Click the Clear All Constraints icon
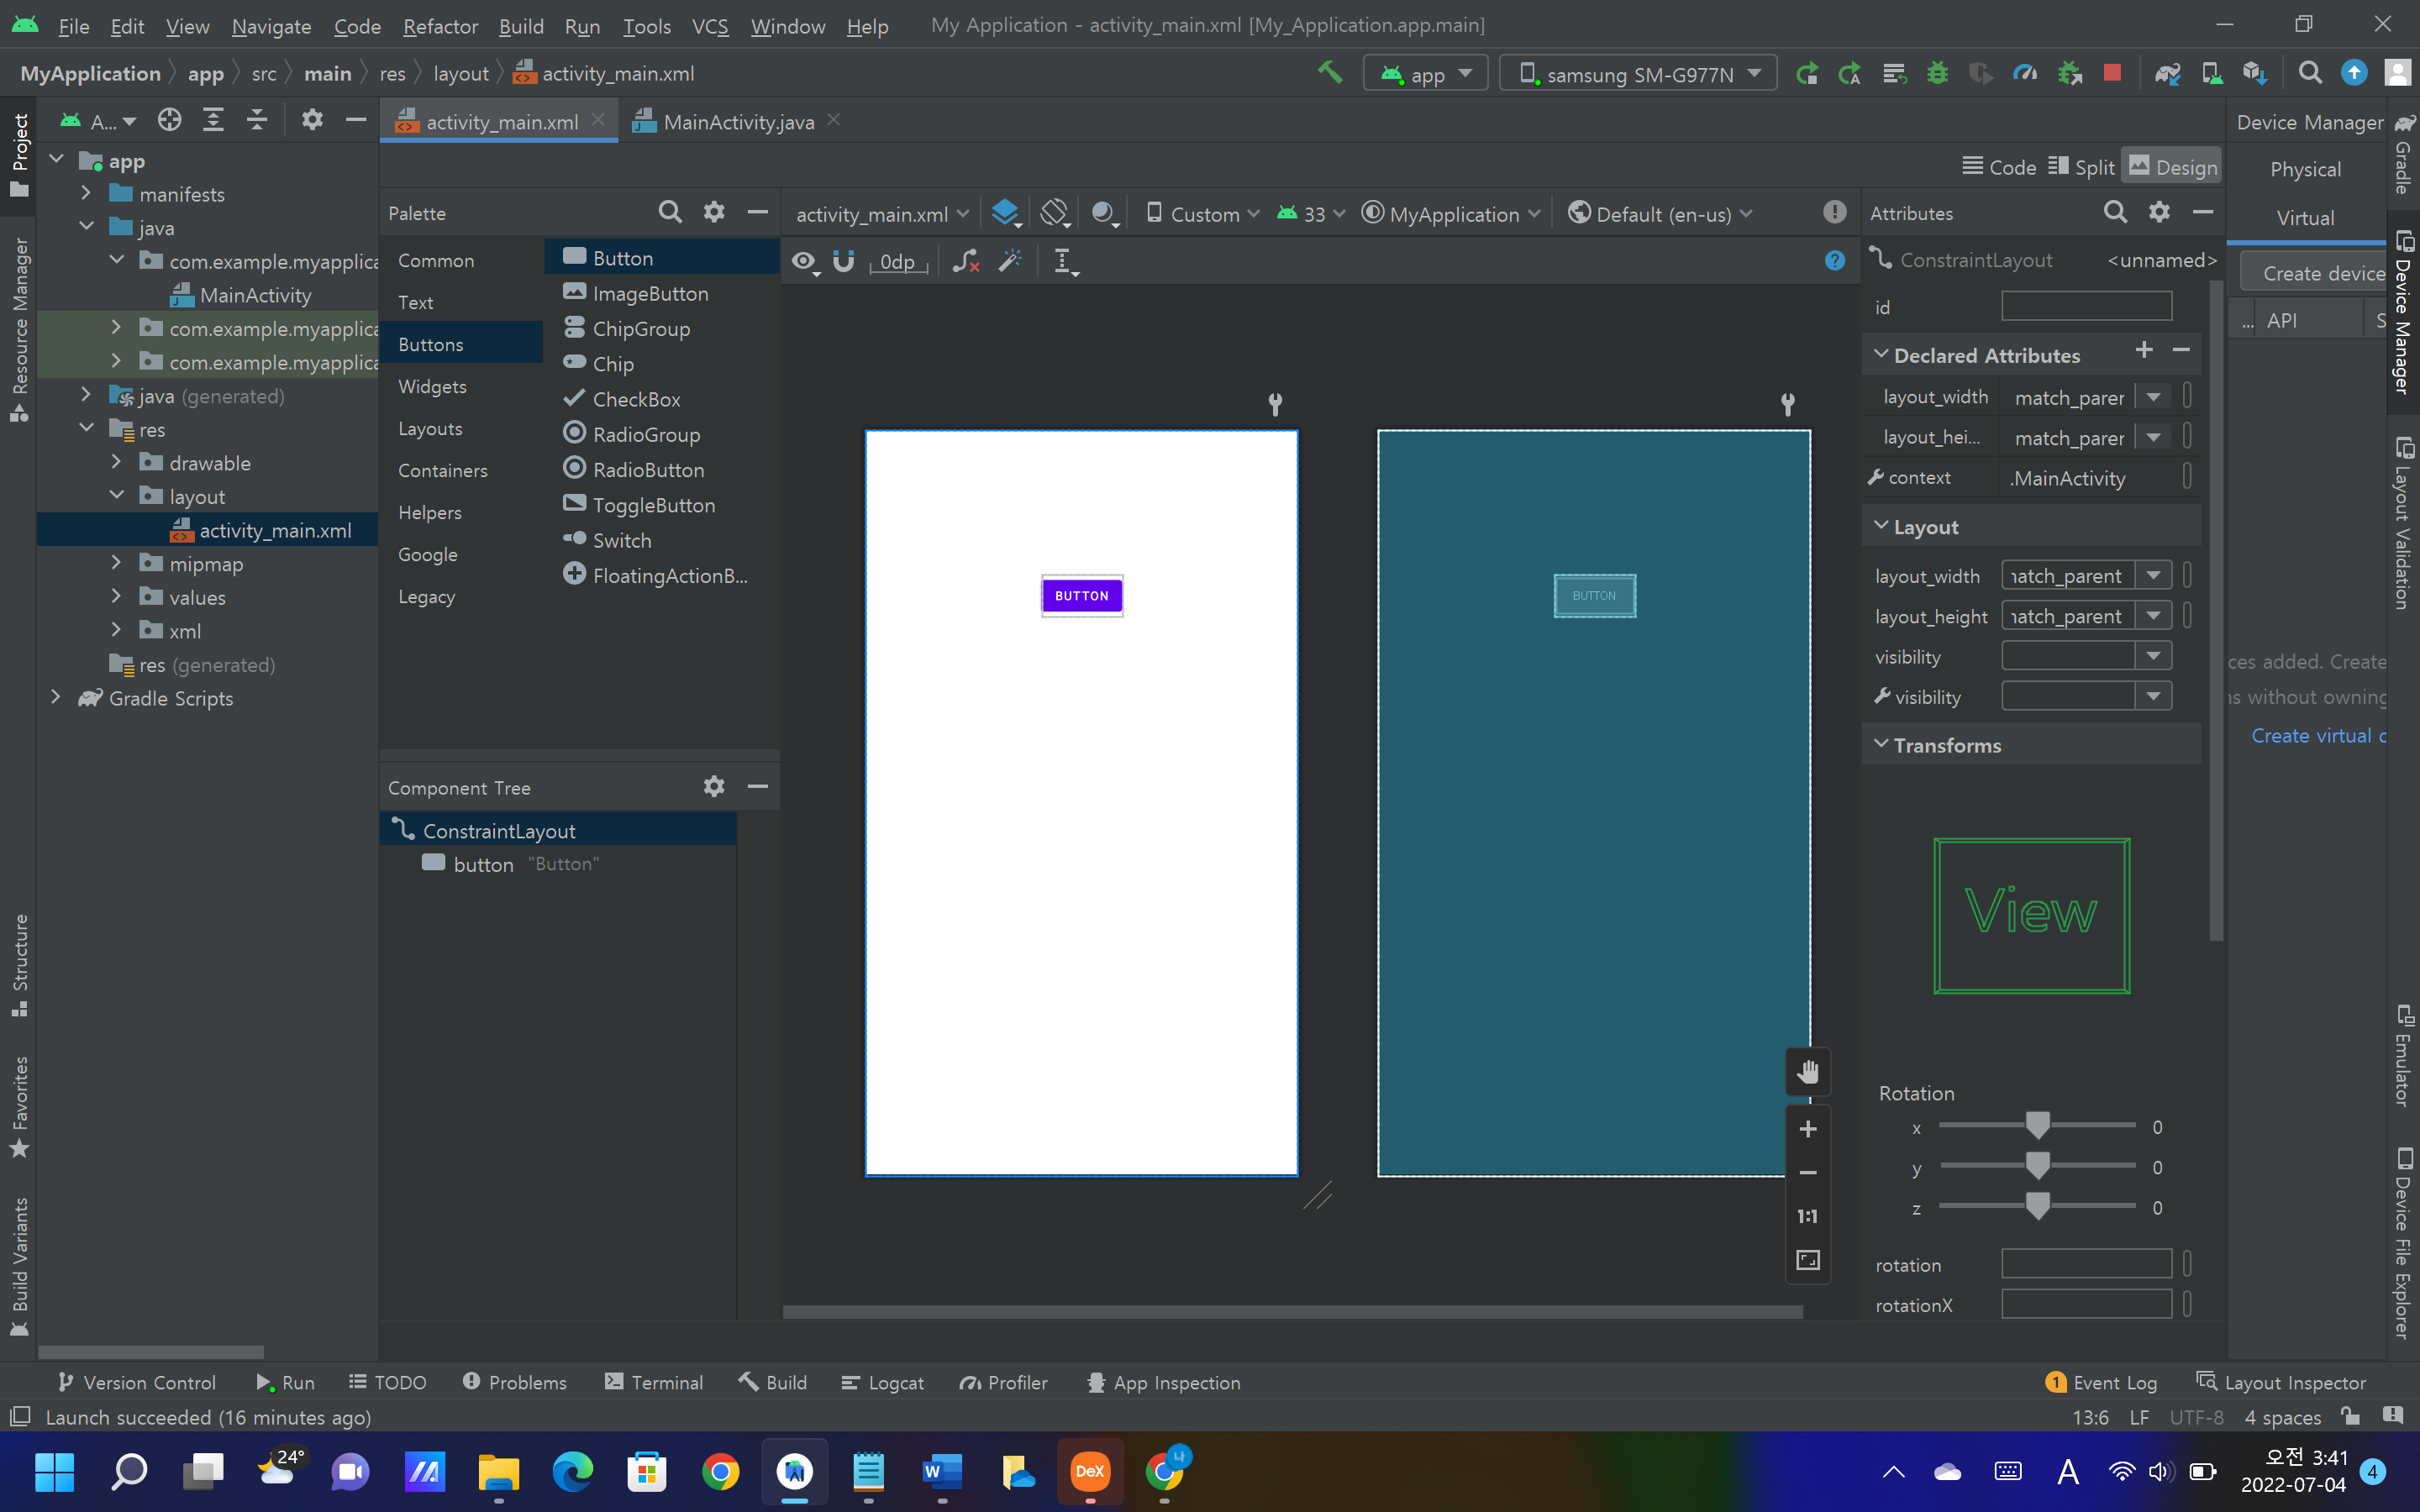This screenshot has height=1512, width=2420. coord(966,261)
